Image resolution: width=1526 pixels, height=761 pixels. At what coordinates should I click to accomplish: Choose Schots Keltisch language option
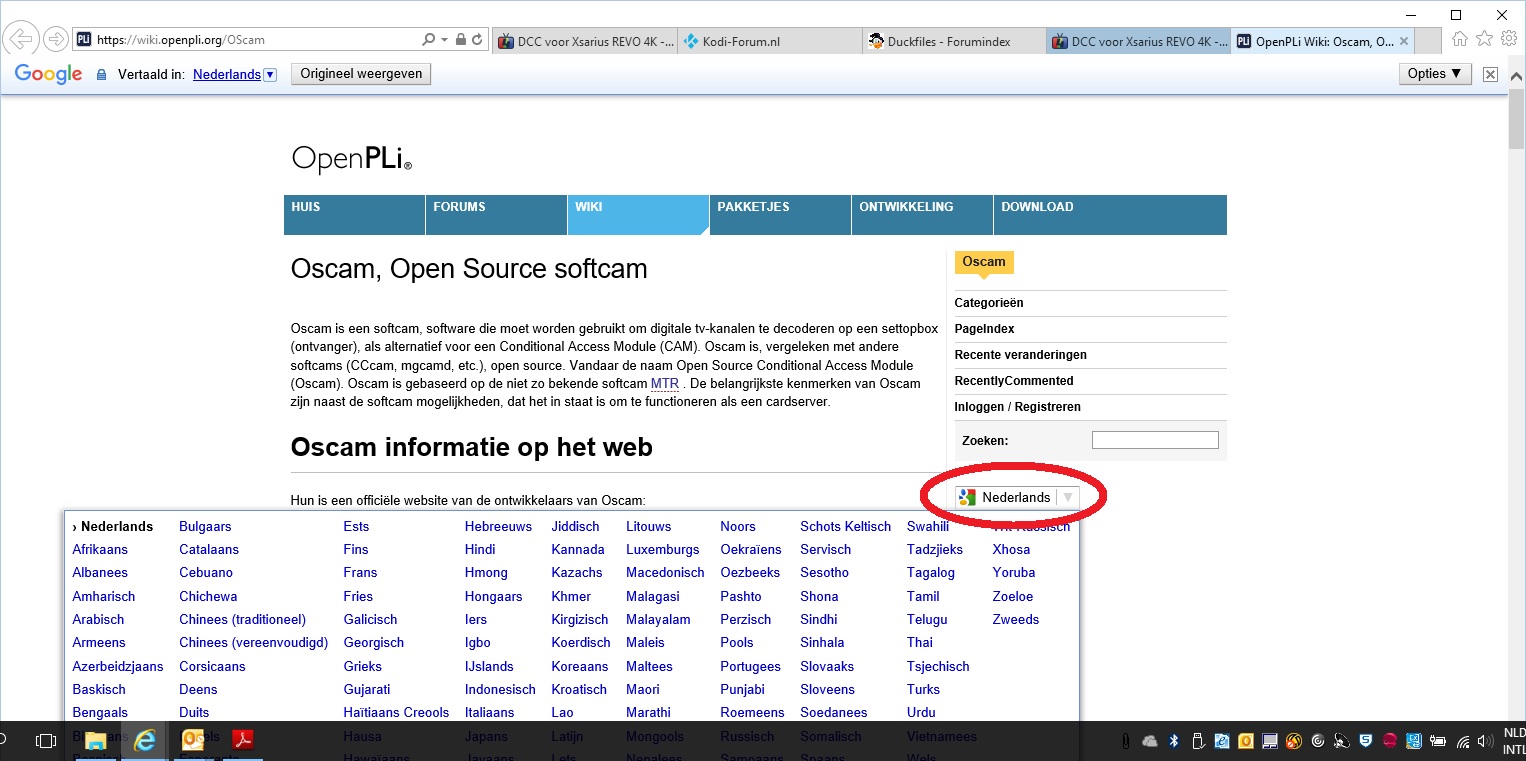(845, 526)
